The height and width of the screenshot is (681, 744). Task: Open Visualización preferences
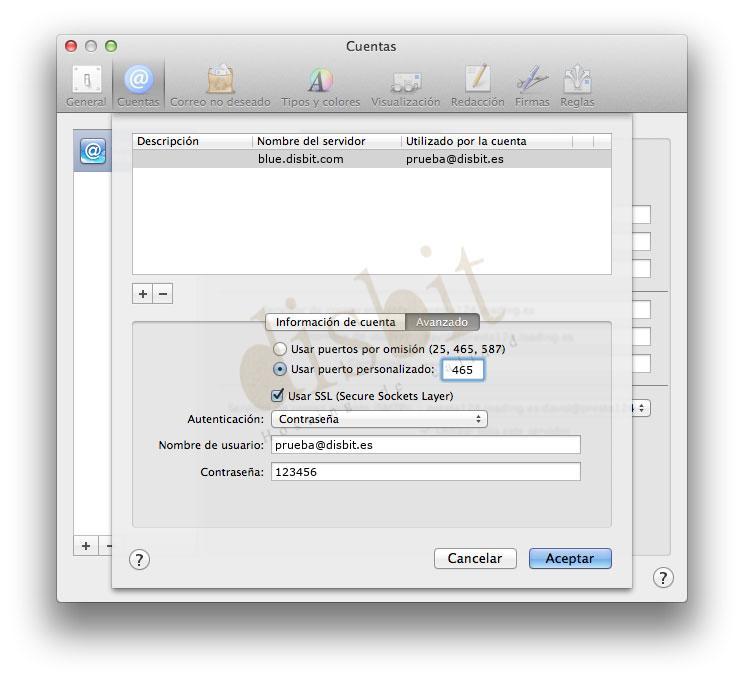click(x=405, y=85)
